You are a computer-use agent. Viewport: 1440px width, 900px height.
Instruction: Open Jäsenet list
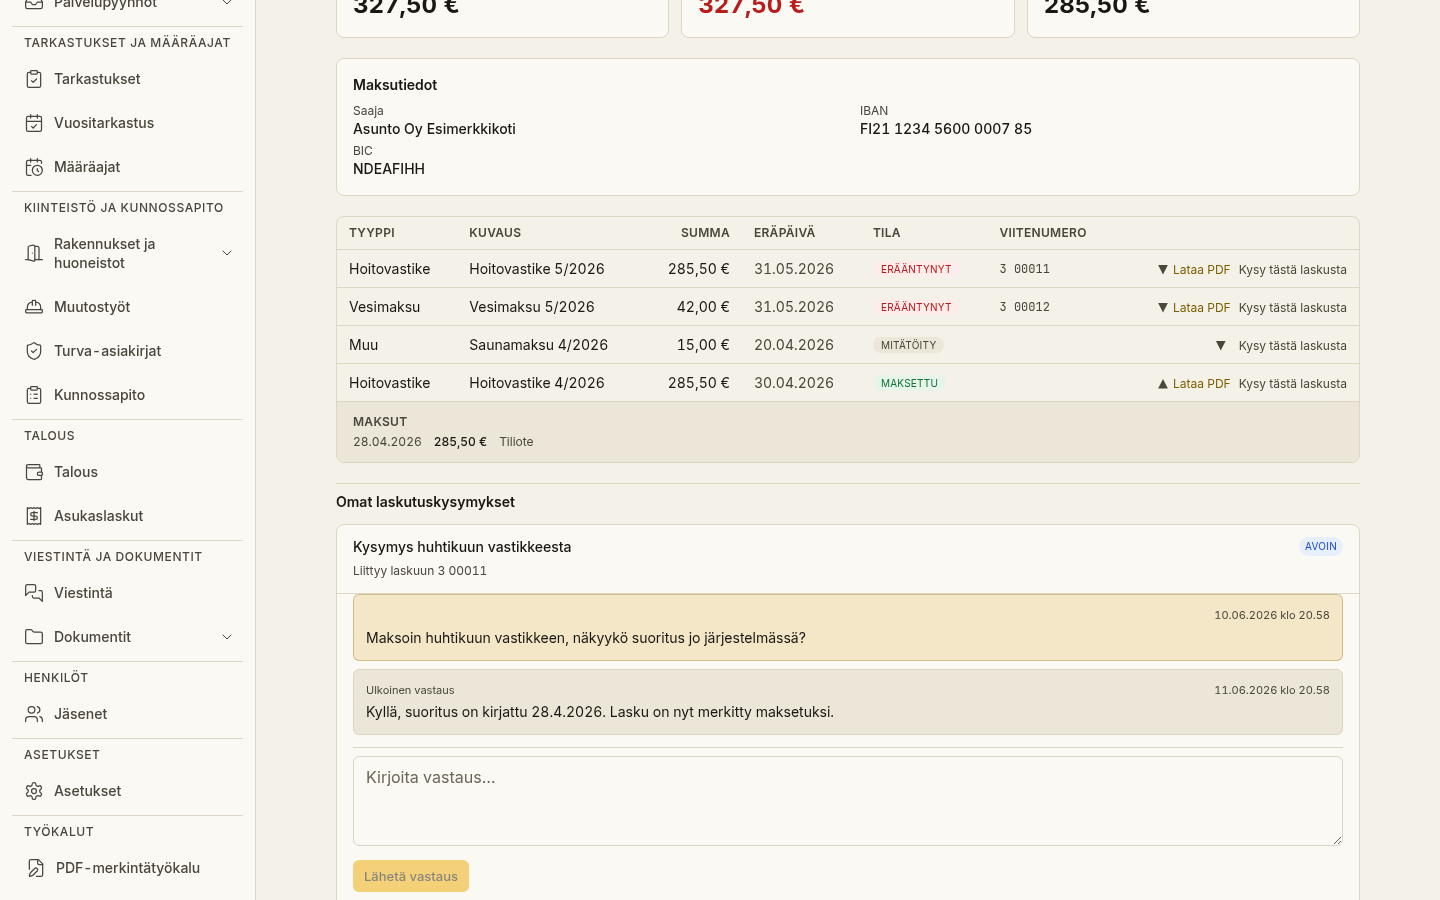click(x=127, y=714)
